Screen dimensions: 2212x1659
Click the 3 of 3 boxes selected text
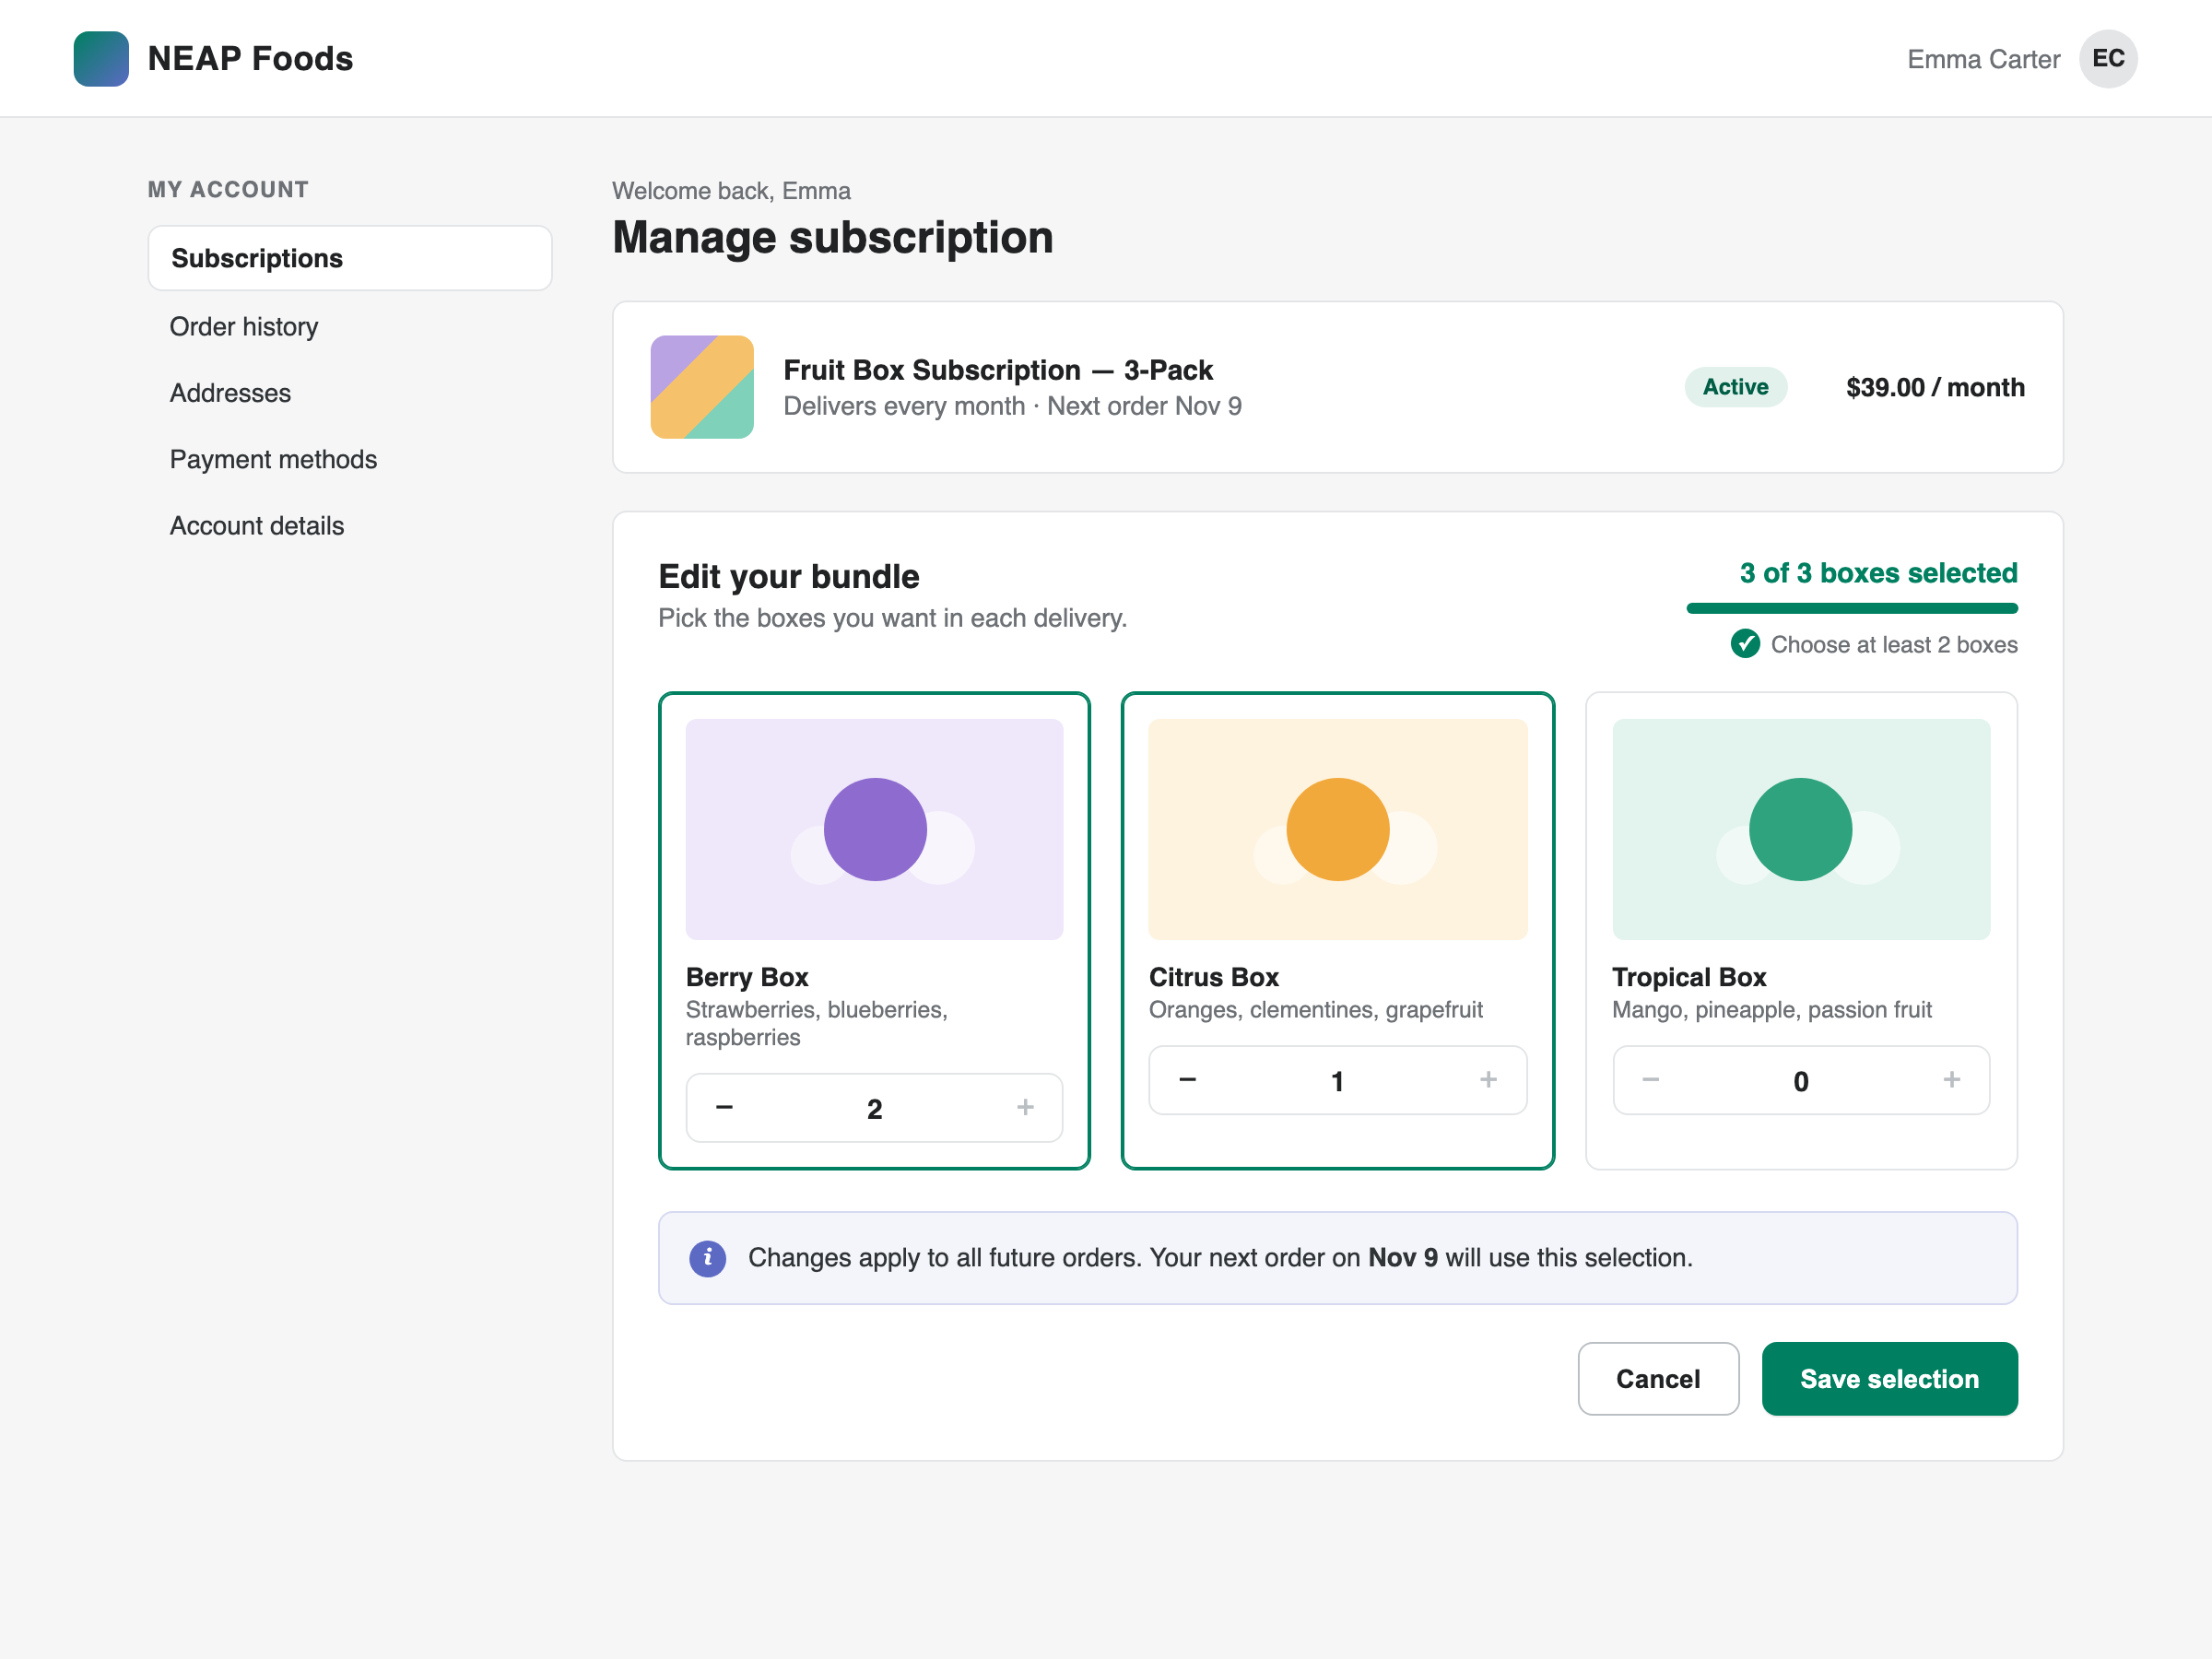(1878, 573)
